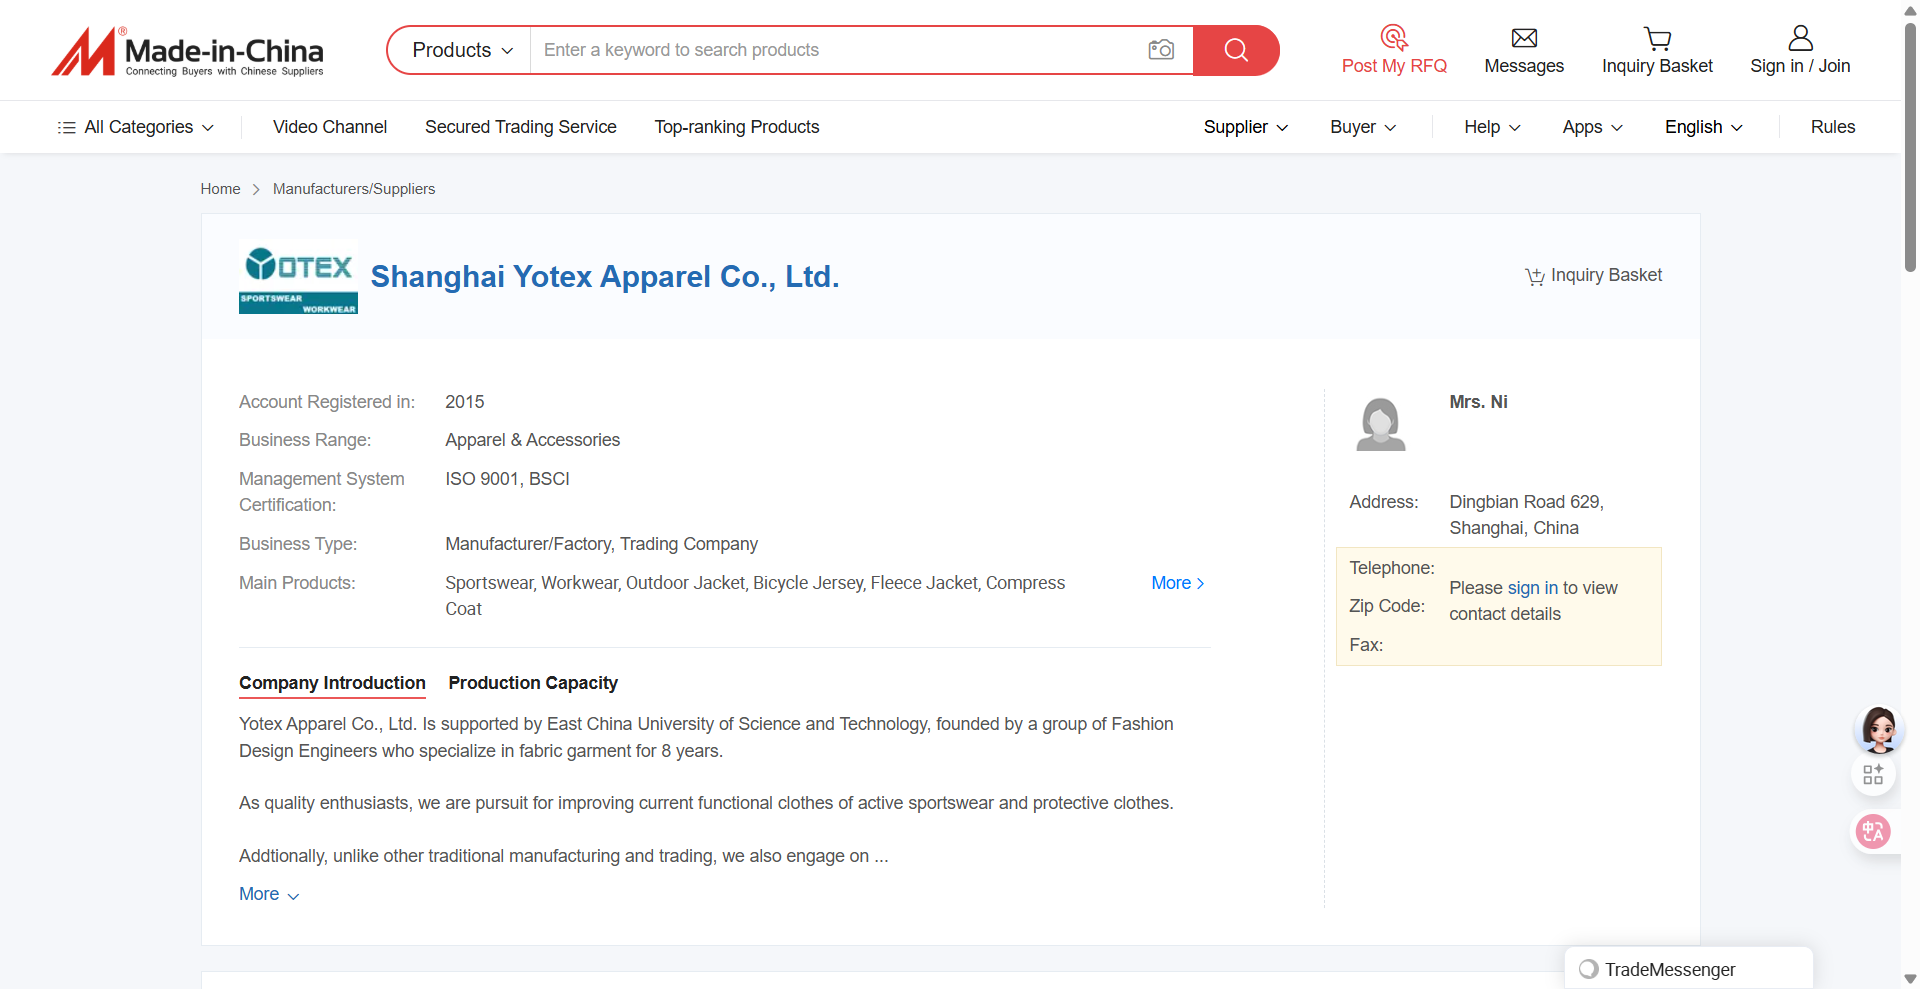This screenshot has height=989, width=1920.
Task: Open the customer service avatar widget
Action: [x=1878, y=729]
